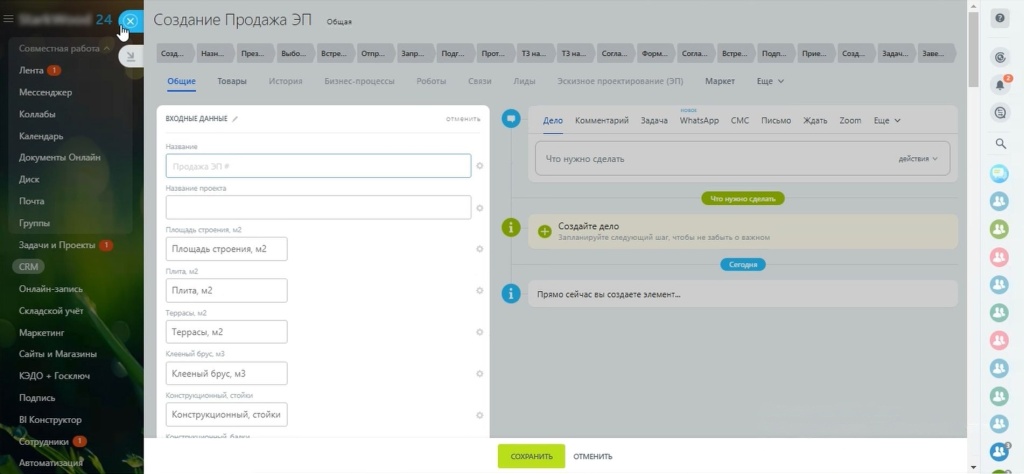Image resolution: width=1024 pixels, height=474 pixels.
Task: Click the gear icon beside Плита, м2 field
Action: click(480, 290)
